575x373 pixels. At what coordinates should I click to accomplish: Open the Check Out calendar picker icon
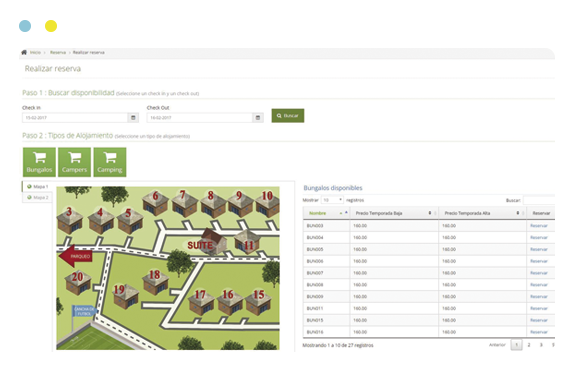pyautogui.click(x=258, y=118)
